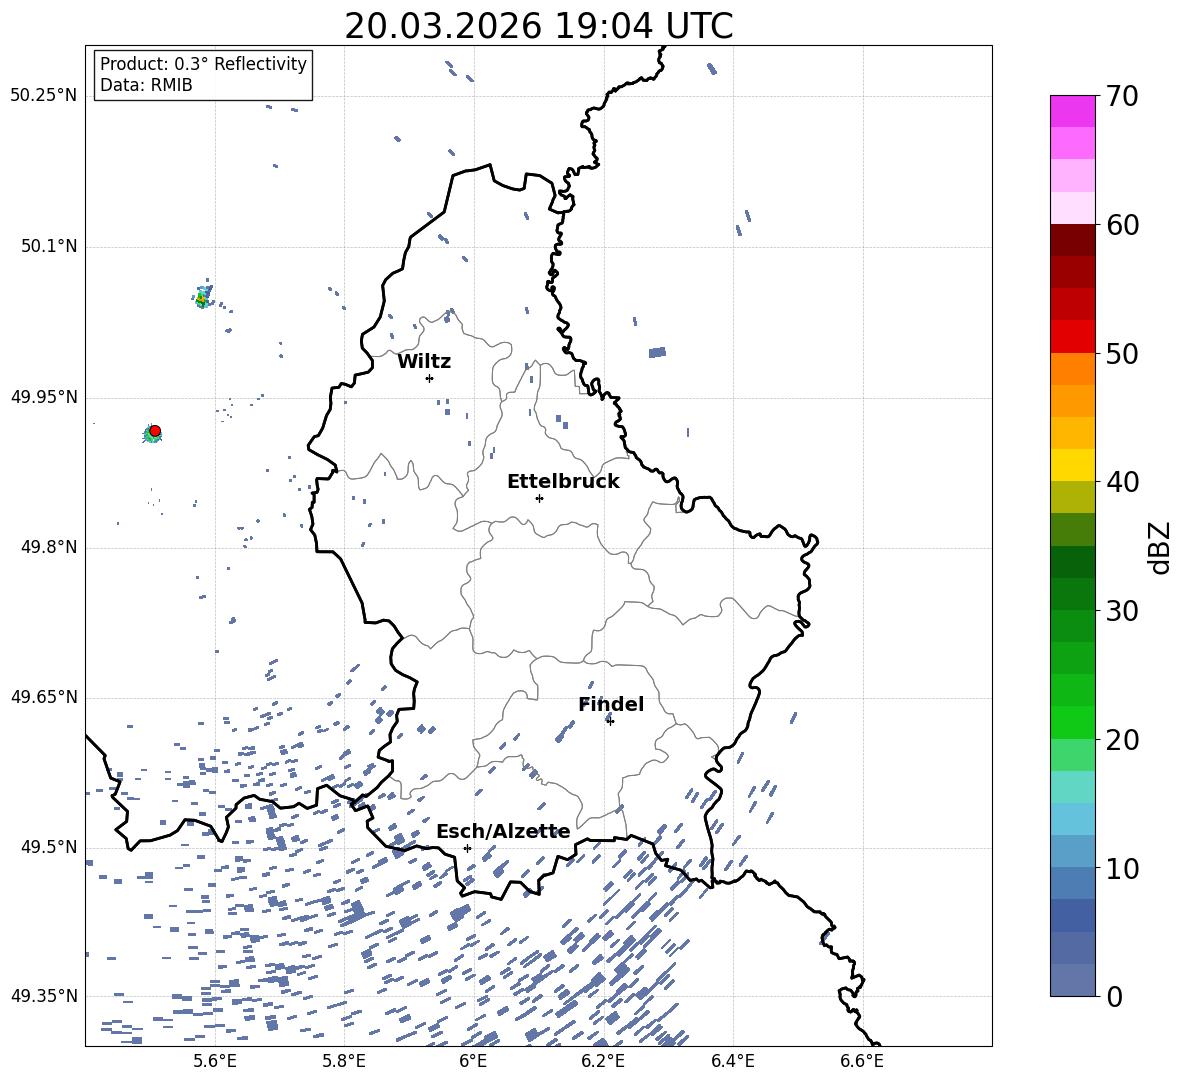Click the Esch/Alzette city label

pos(503,832)
